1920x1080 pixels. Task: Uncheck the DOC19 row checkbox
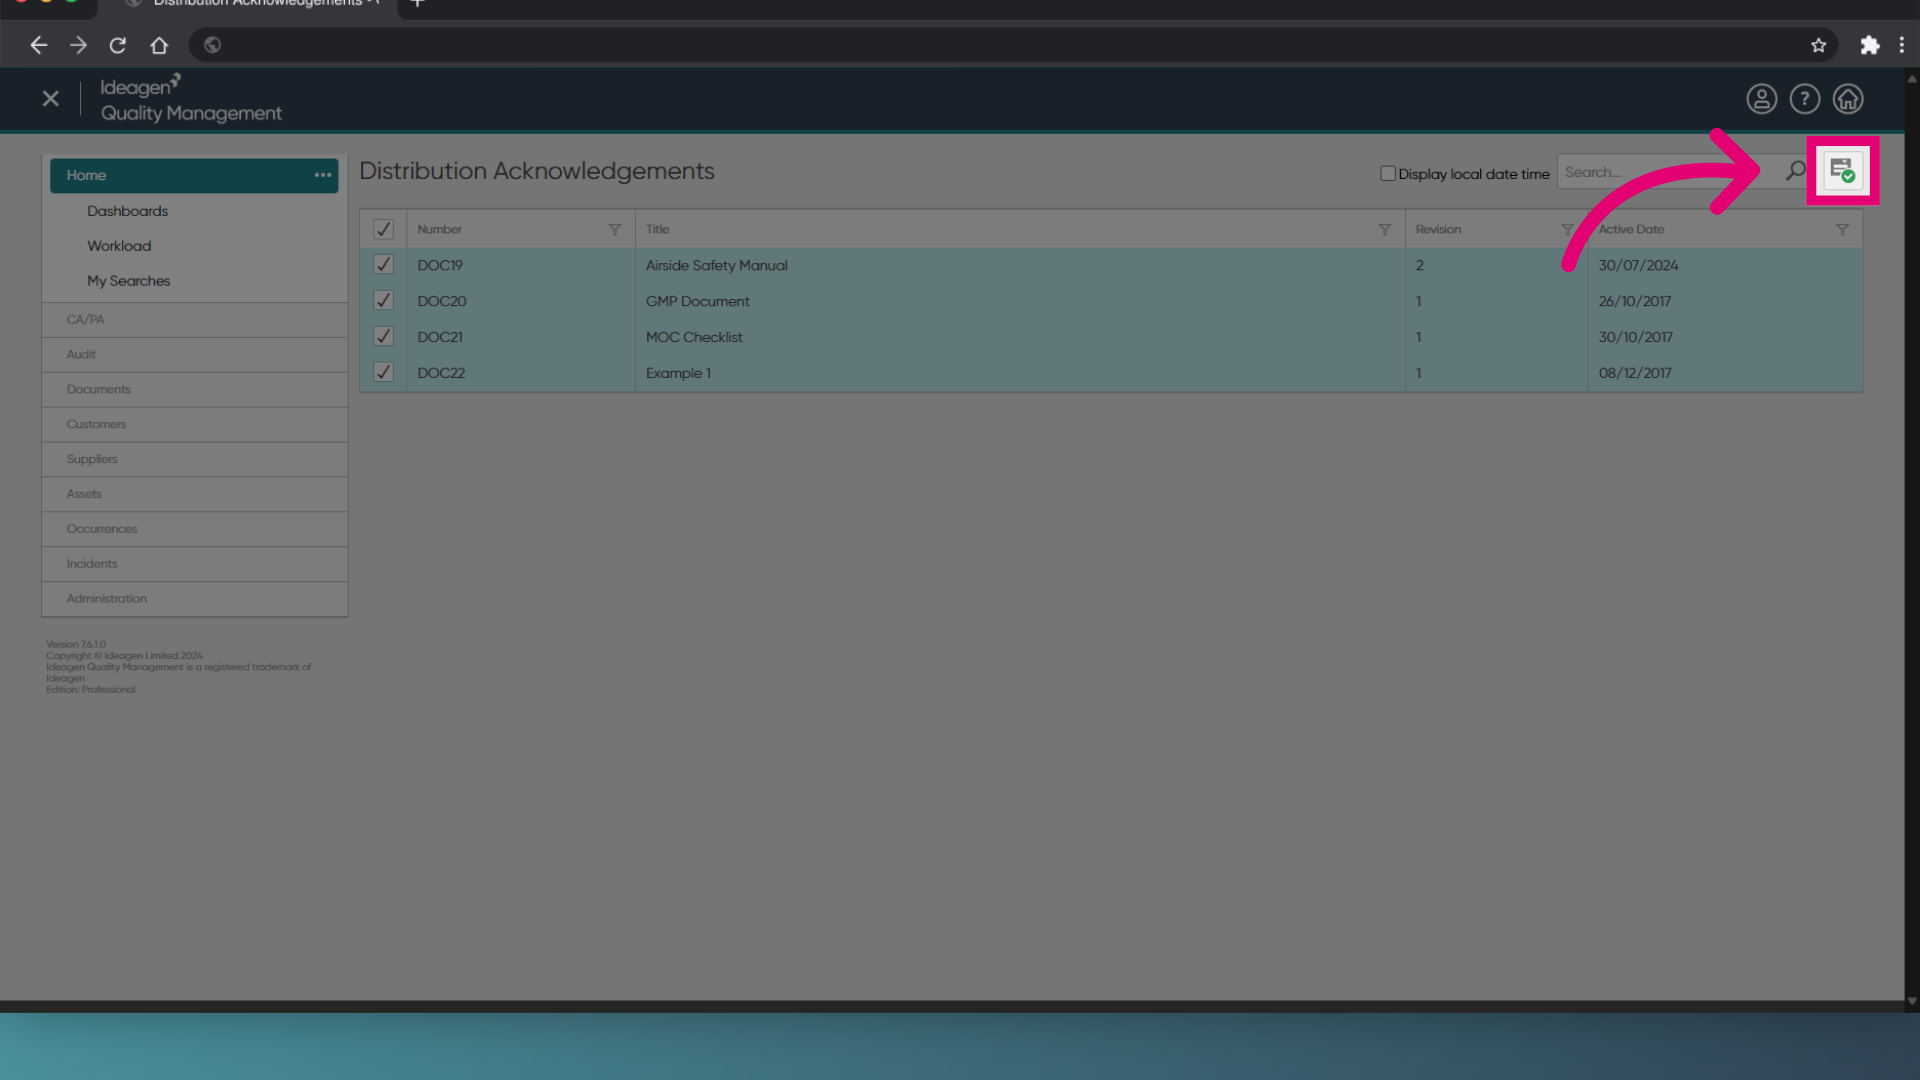click(383, 265)
